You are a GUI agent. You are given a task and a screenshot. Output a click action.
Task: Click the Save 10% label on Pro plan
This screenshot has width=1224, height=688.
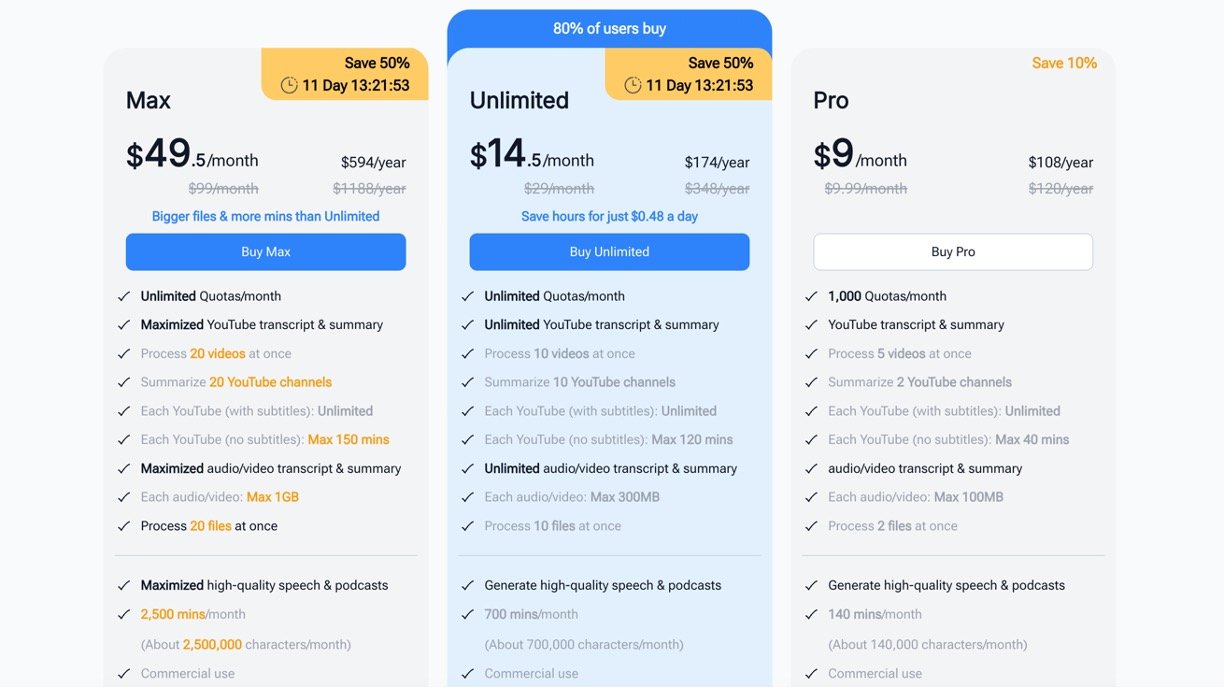click(x=1064, y=63)
